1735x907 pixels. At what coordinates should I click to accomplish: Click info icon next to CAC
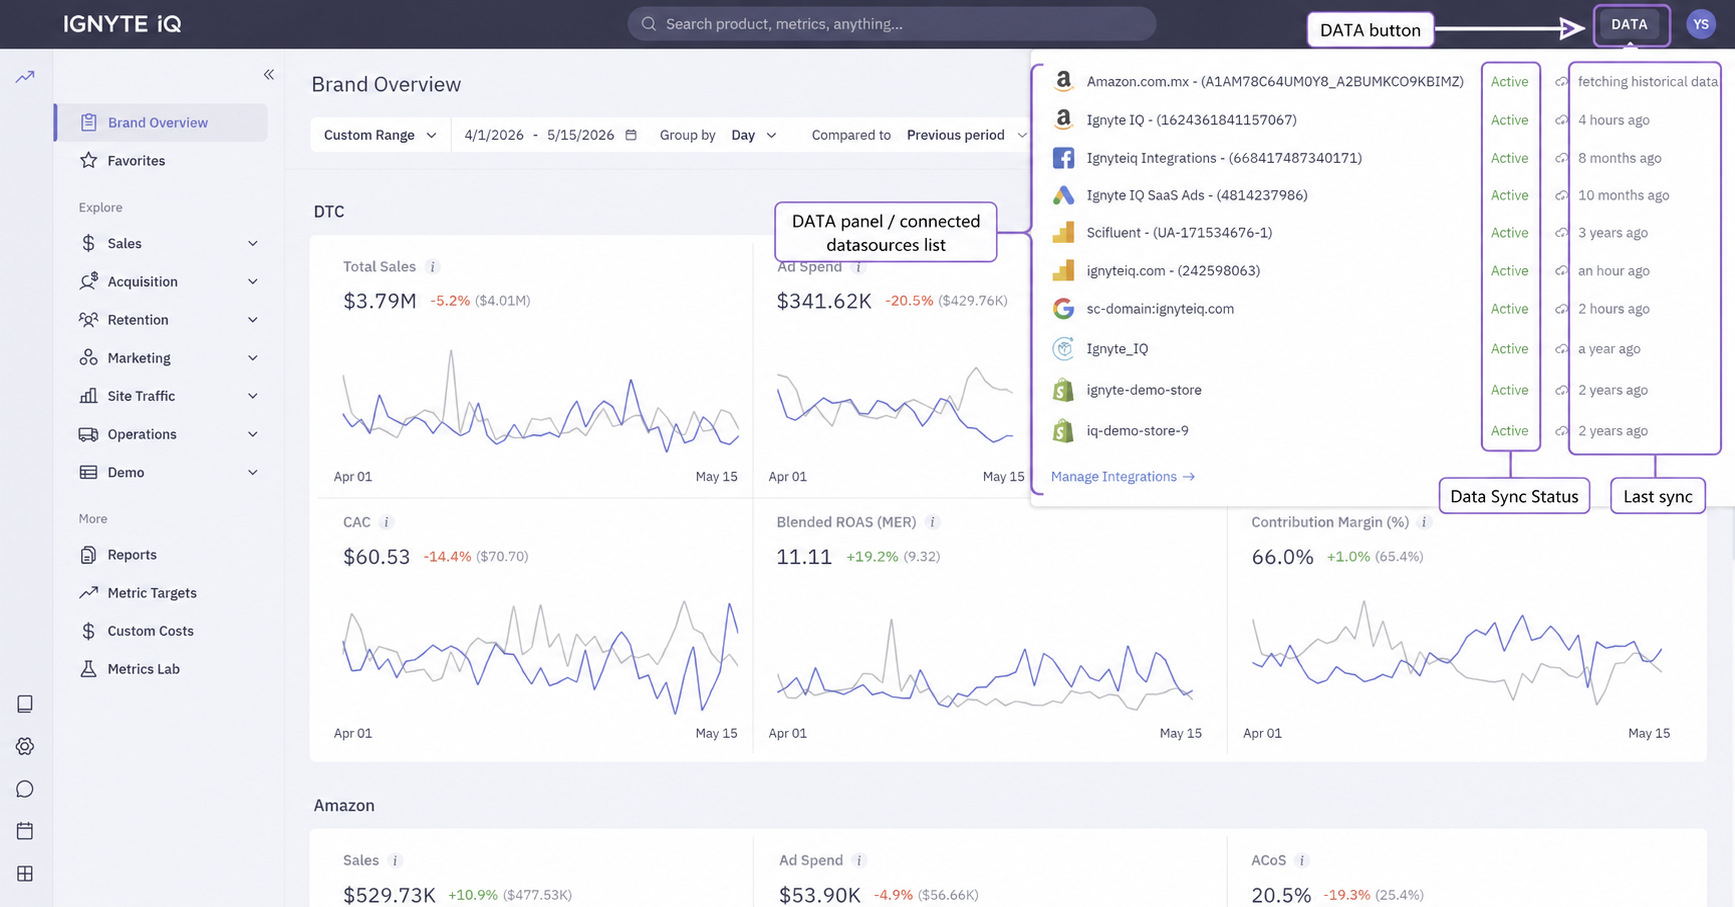pyautogui.click(x=386, y=522)
